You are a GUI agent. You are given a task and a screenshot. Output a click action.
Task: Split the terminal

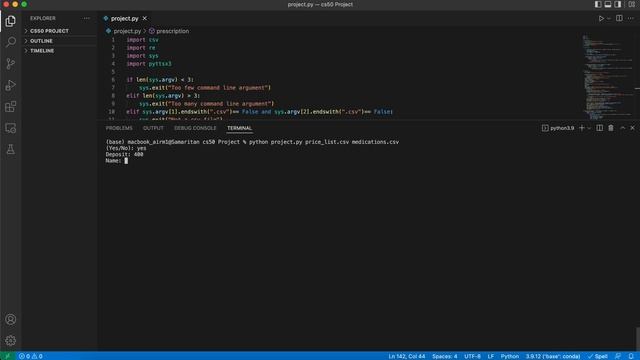tap(599, 128)
